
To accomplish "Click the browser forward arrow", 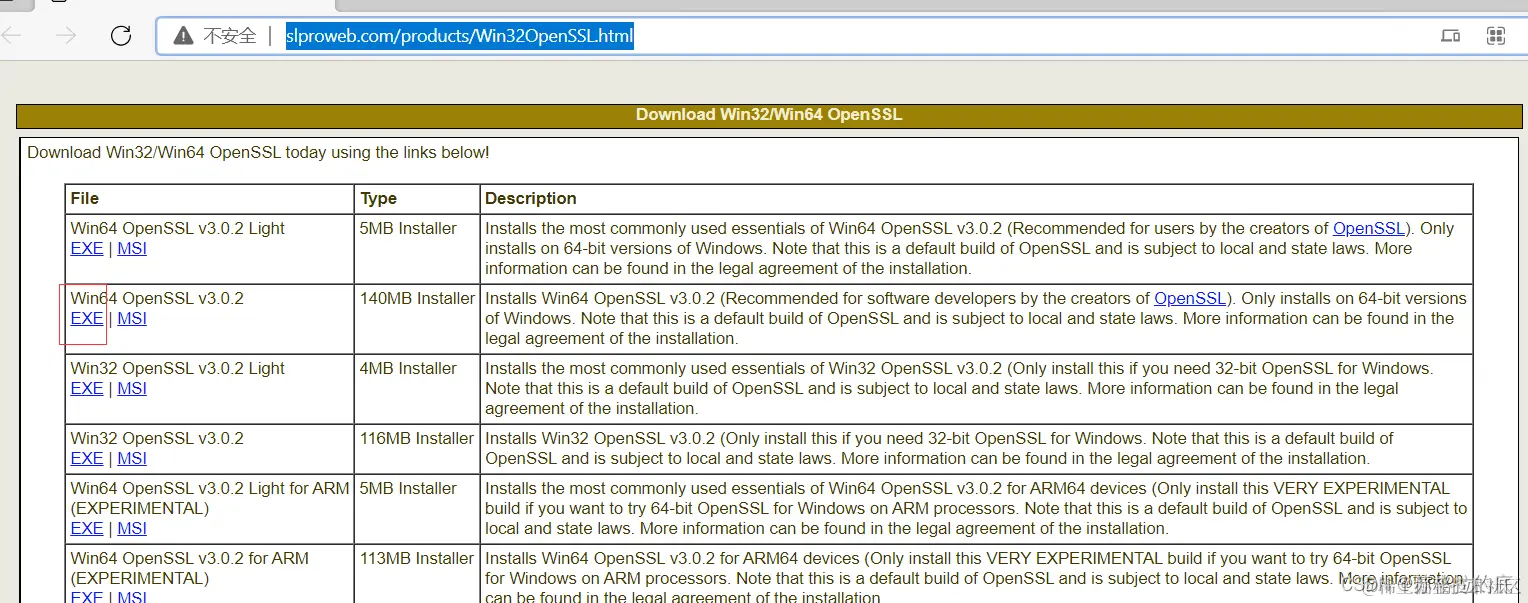I will (x=66, y=36).
